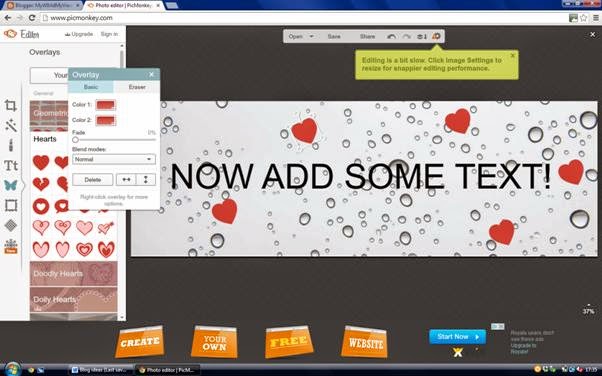Click the Upgrade link
Screen dimensions: 602x376
click(x=79, y=34)
